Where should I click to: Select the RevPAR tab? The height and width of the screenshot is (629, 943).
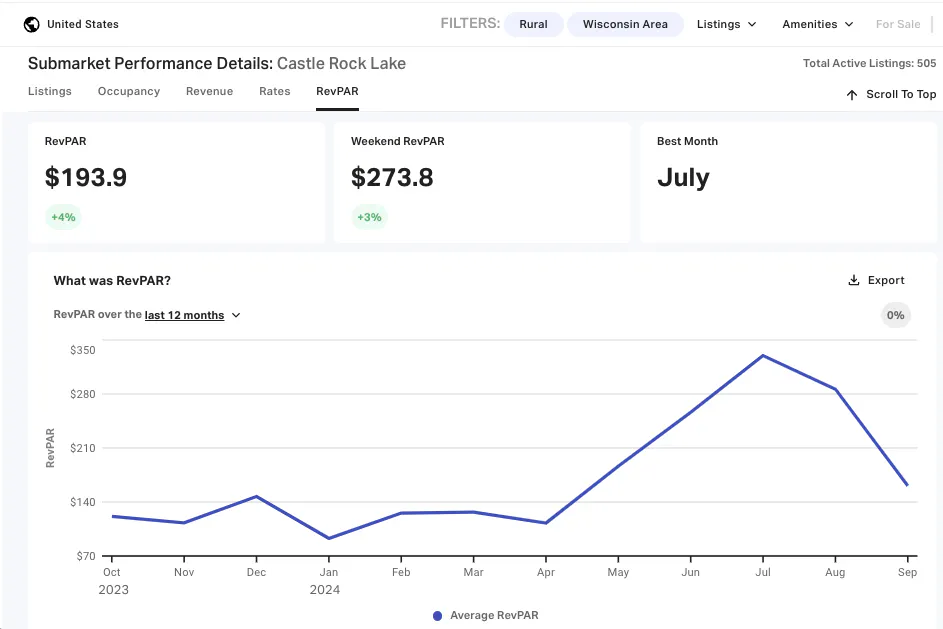click(337, 91)
